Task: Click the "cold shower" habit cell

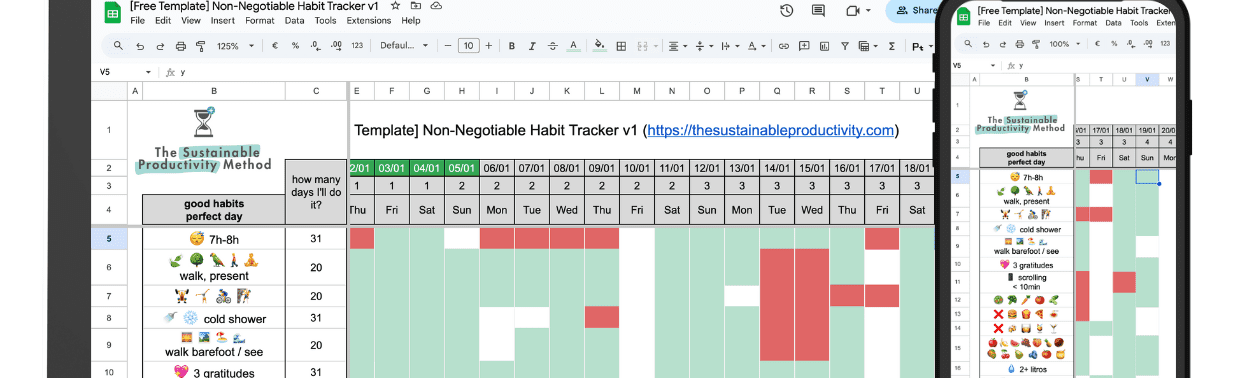Action: click(x=214, y=319)
